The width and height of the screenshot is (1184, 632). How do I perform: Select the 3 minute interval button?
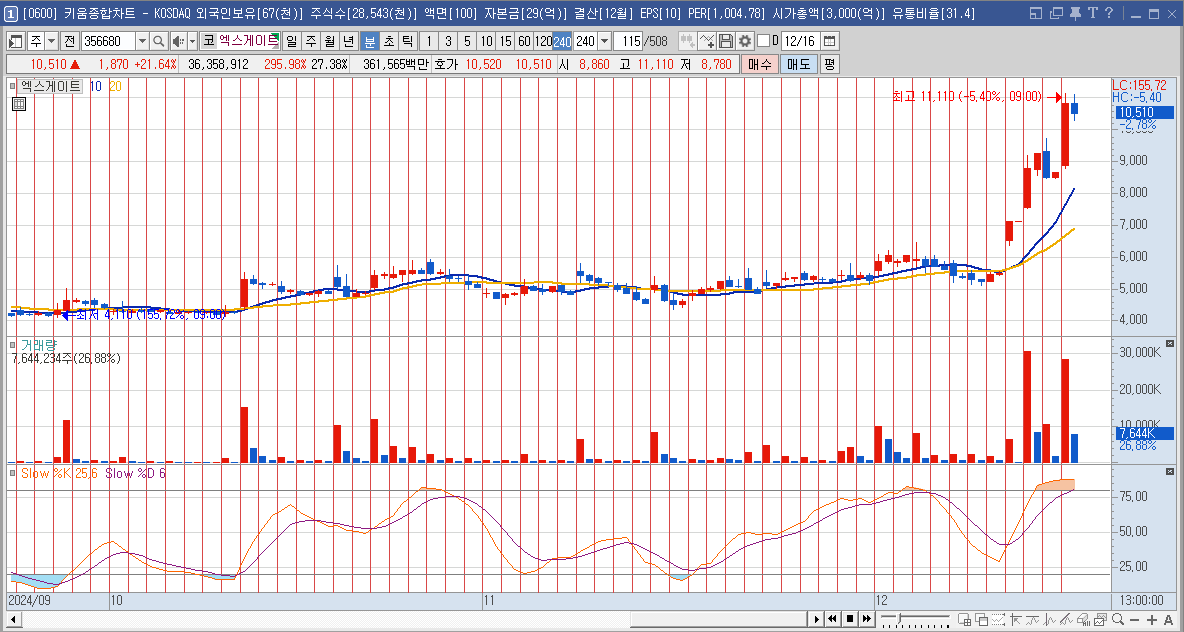(x=449, y=41)
